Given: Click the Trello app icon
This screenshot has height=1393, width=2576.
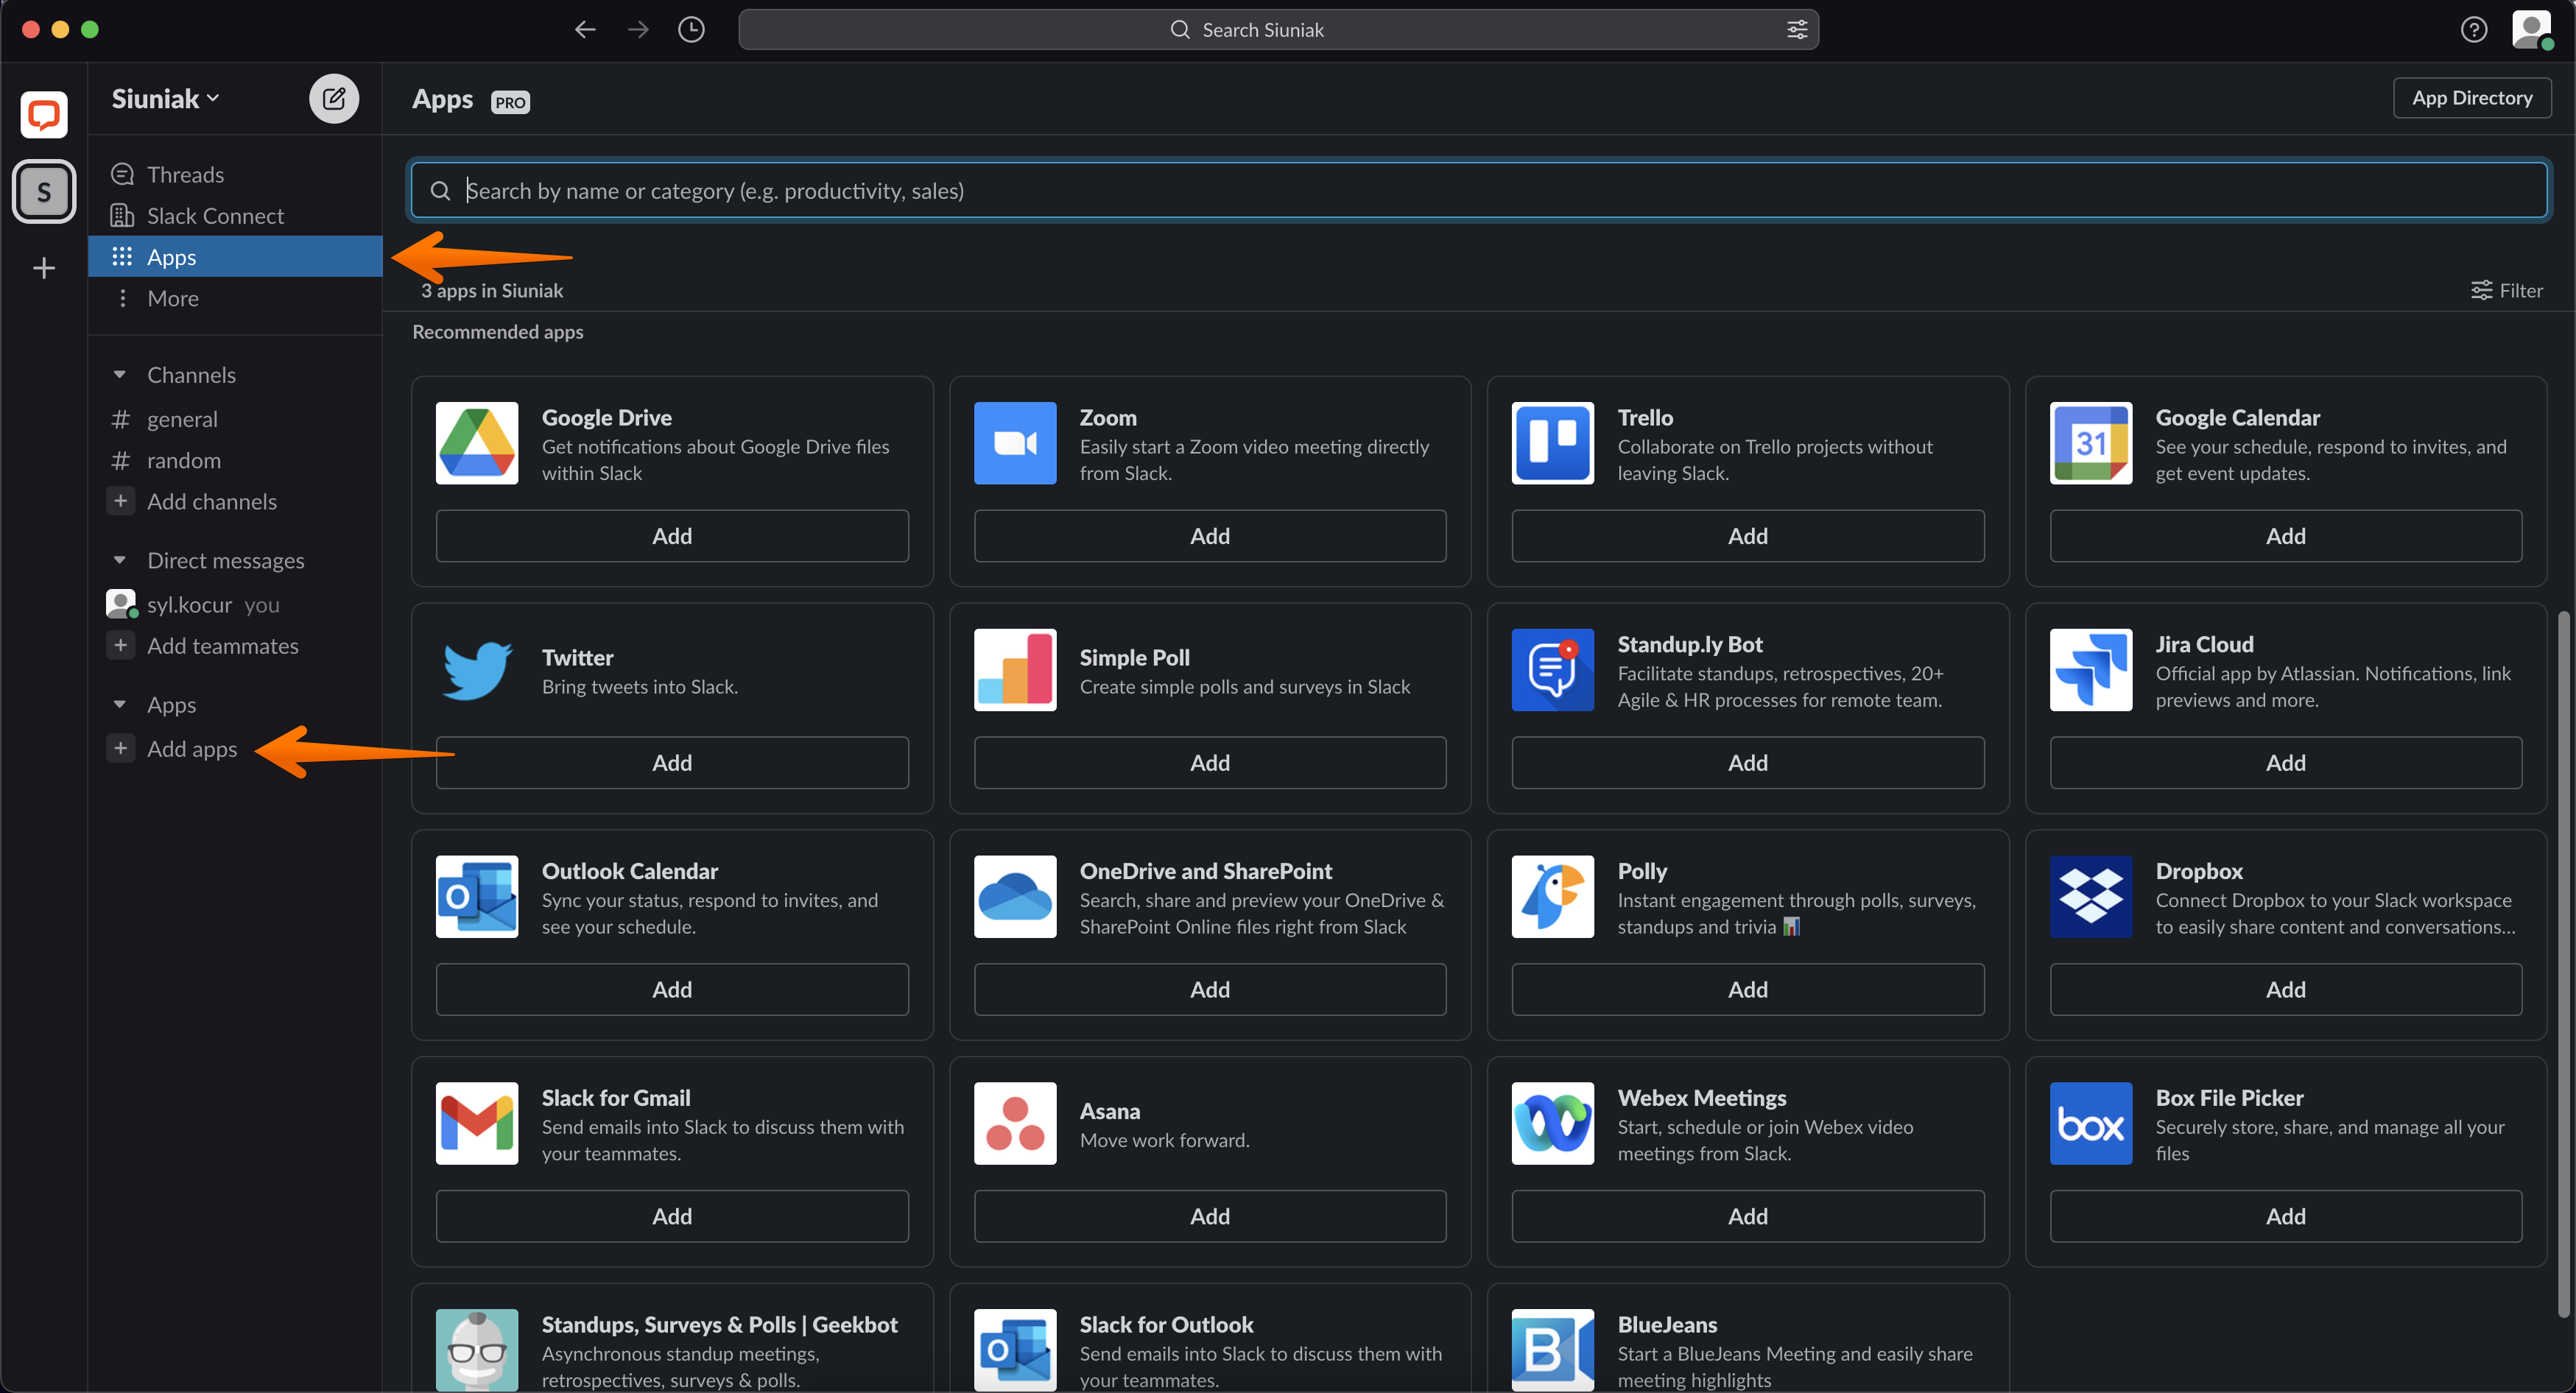Looking at the screenshot, I should pyautogui.click(x=1553, y=443).
